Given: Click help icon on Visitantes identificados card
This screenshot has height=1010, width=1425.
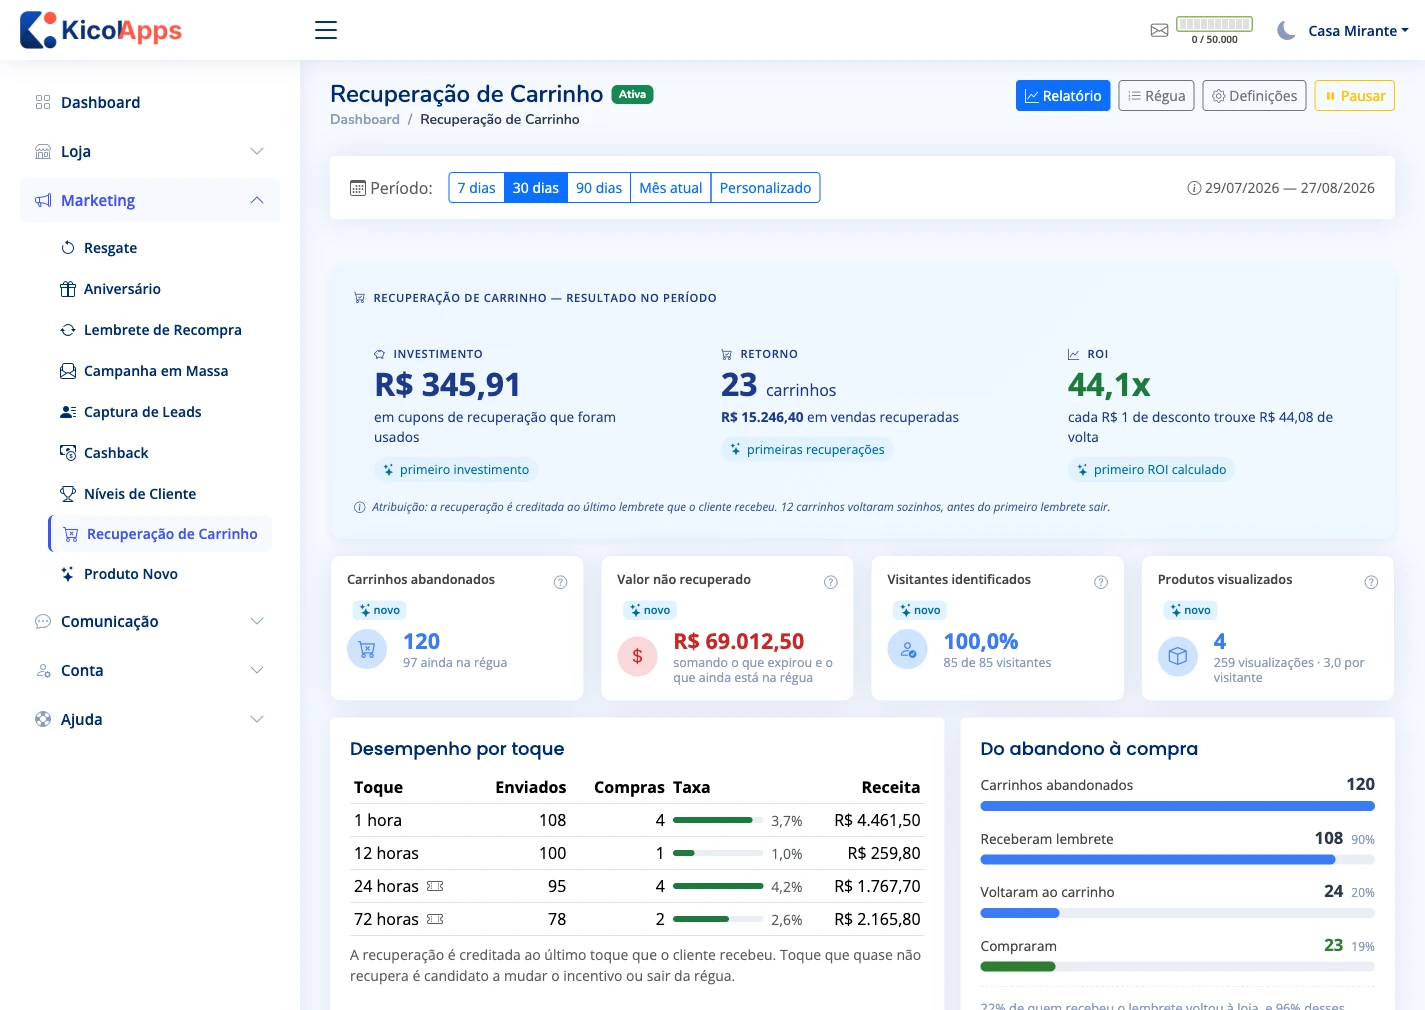Looking at the screenshot, I should 1101,582.
